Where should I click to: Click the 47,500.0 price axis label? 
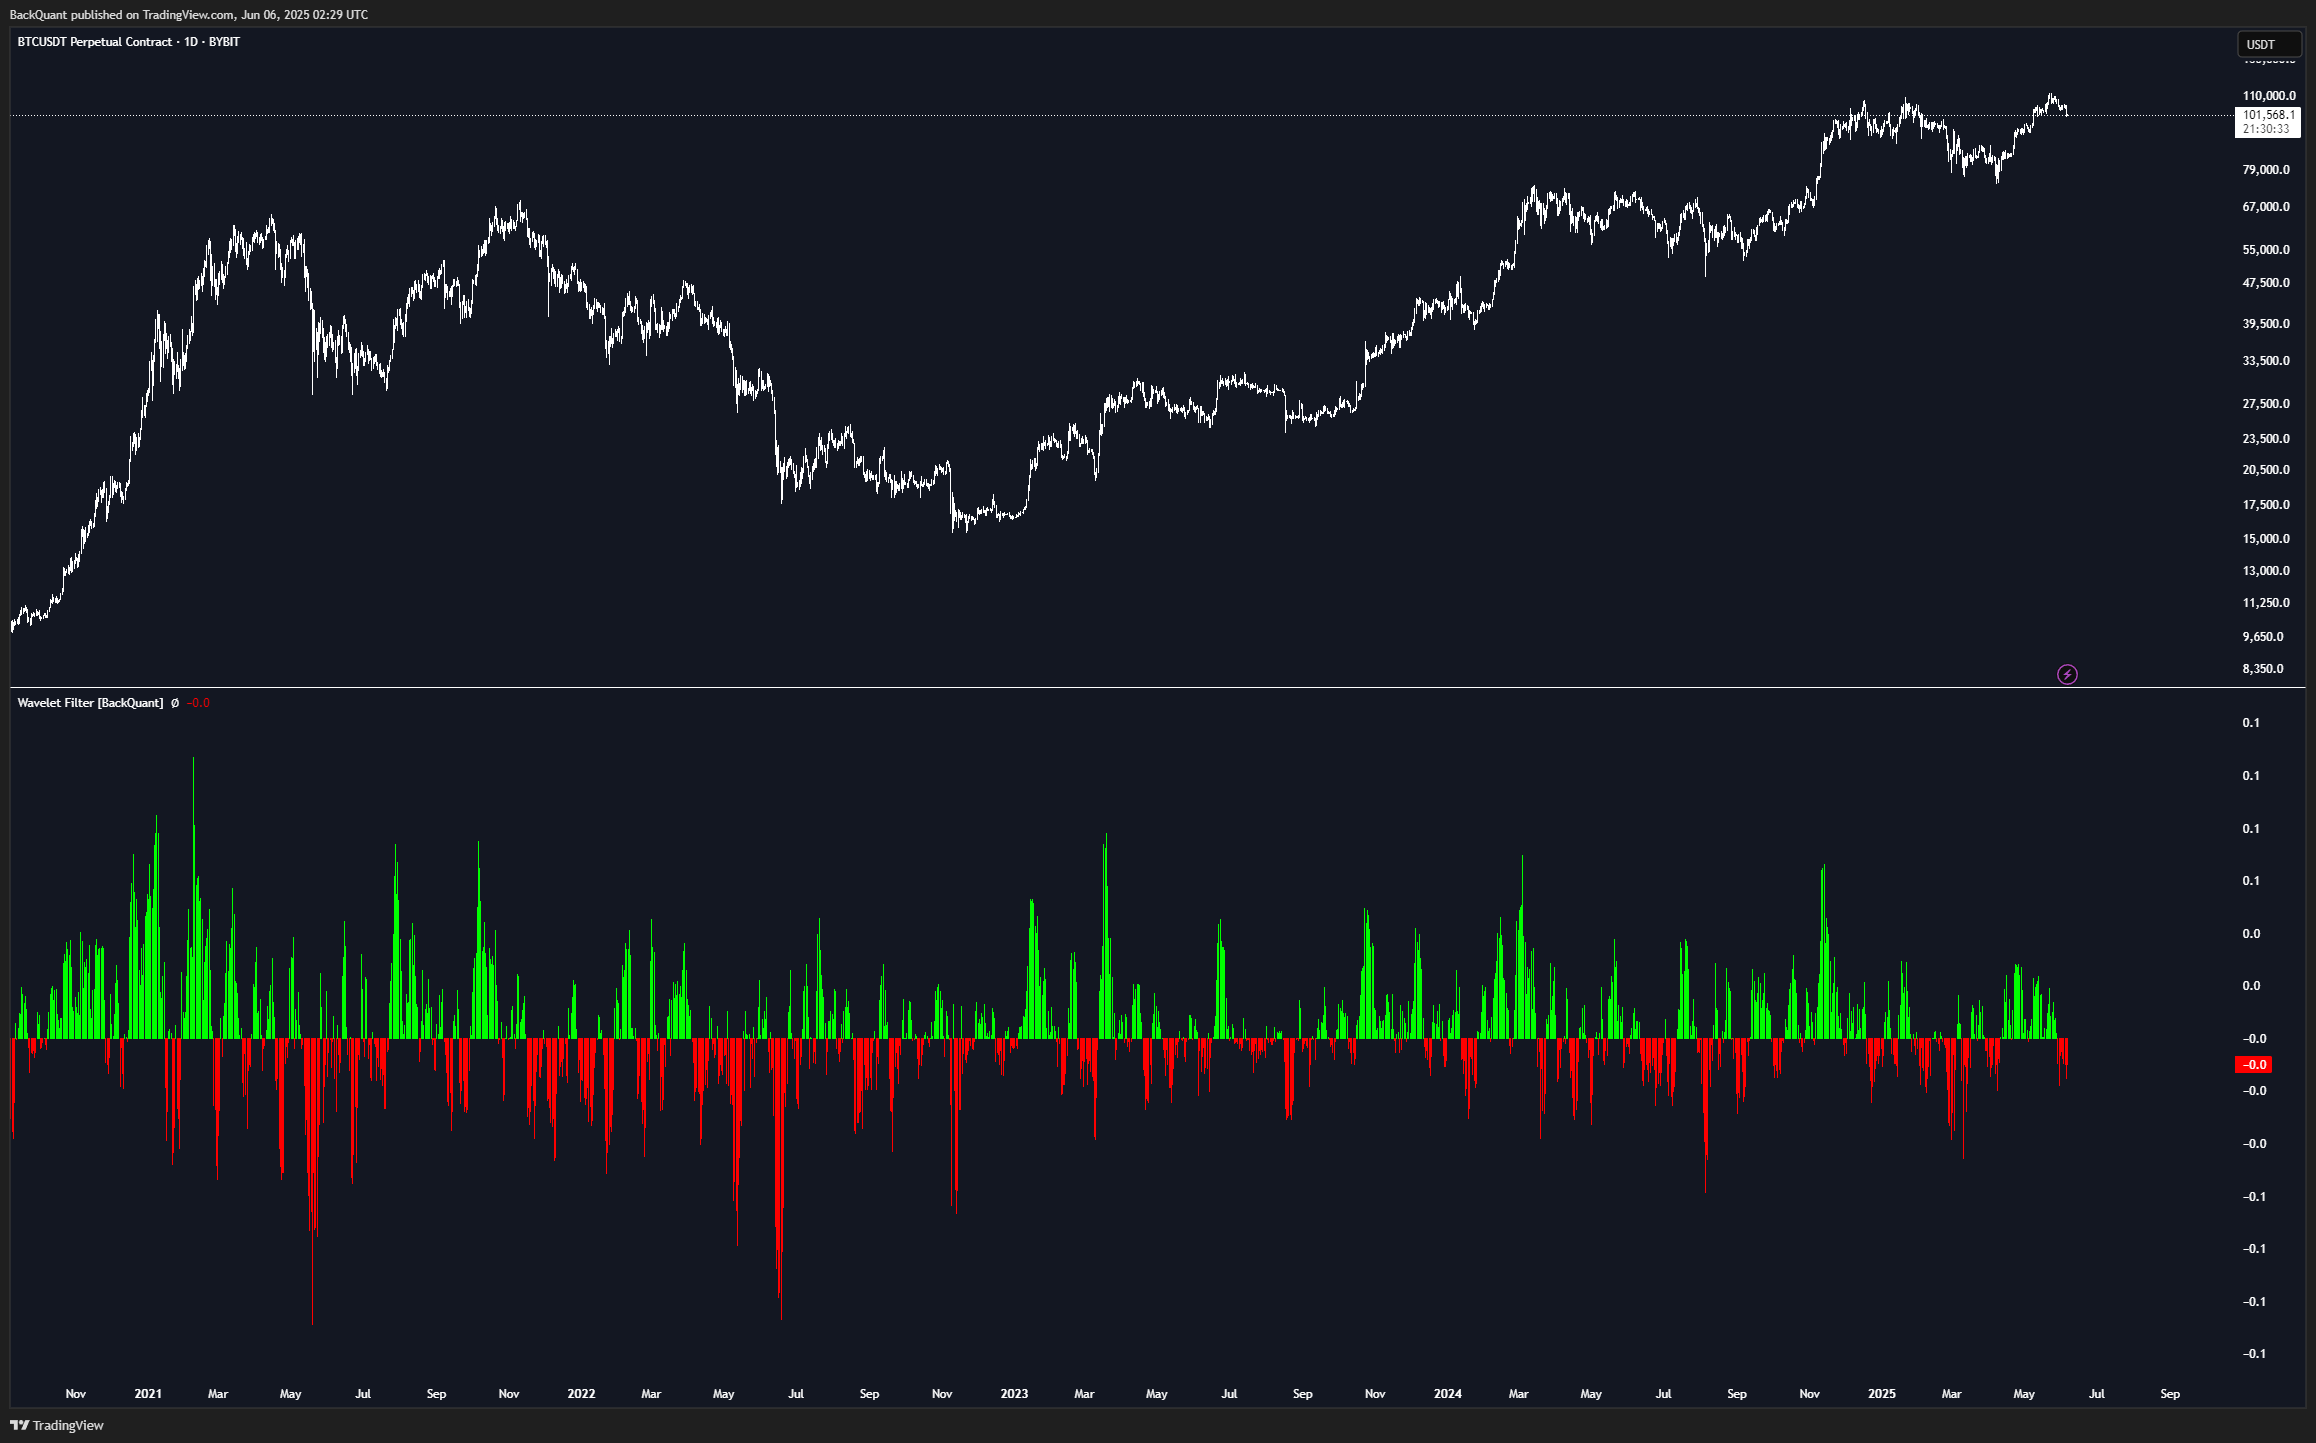tap(2266, 283)
